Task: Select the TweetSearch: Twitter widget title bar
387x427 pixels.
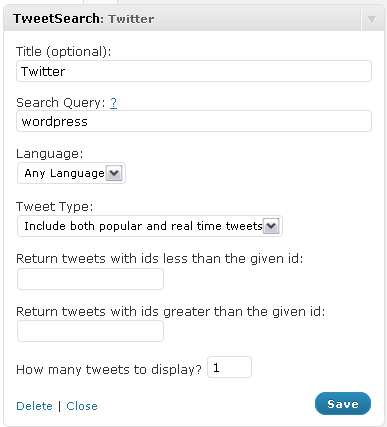Action: point(194,19)
